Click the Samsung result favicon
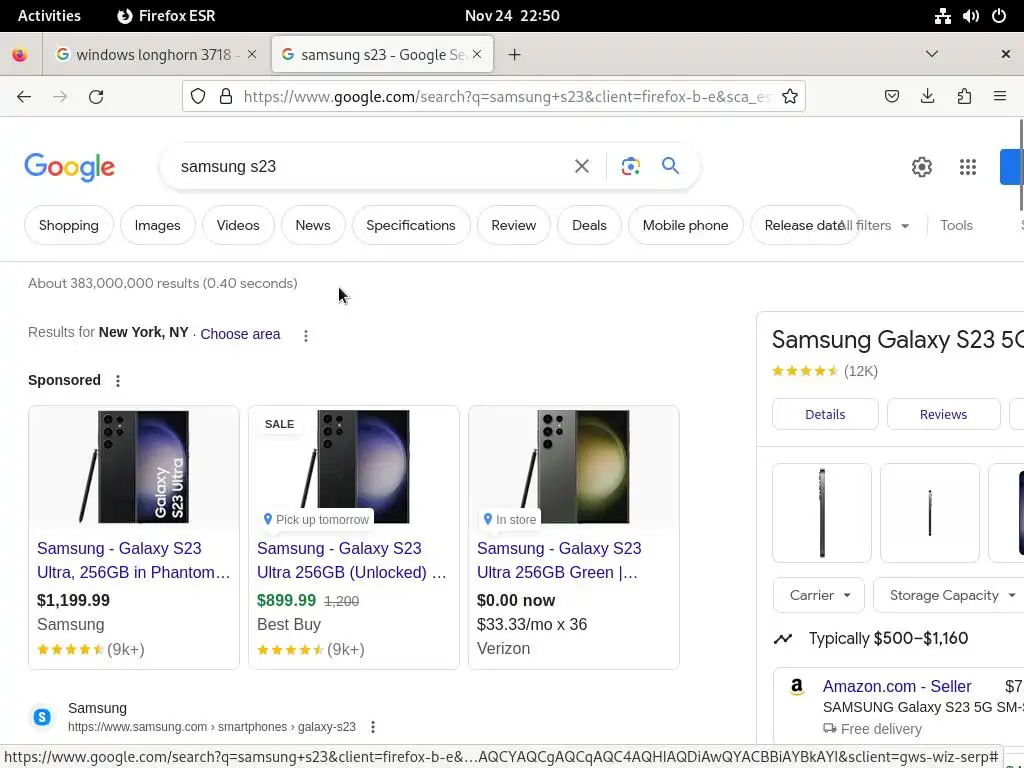Screen dimensions: 1024x768 [42, 717]
